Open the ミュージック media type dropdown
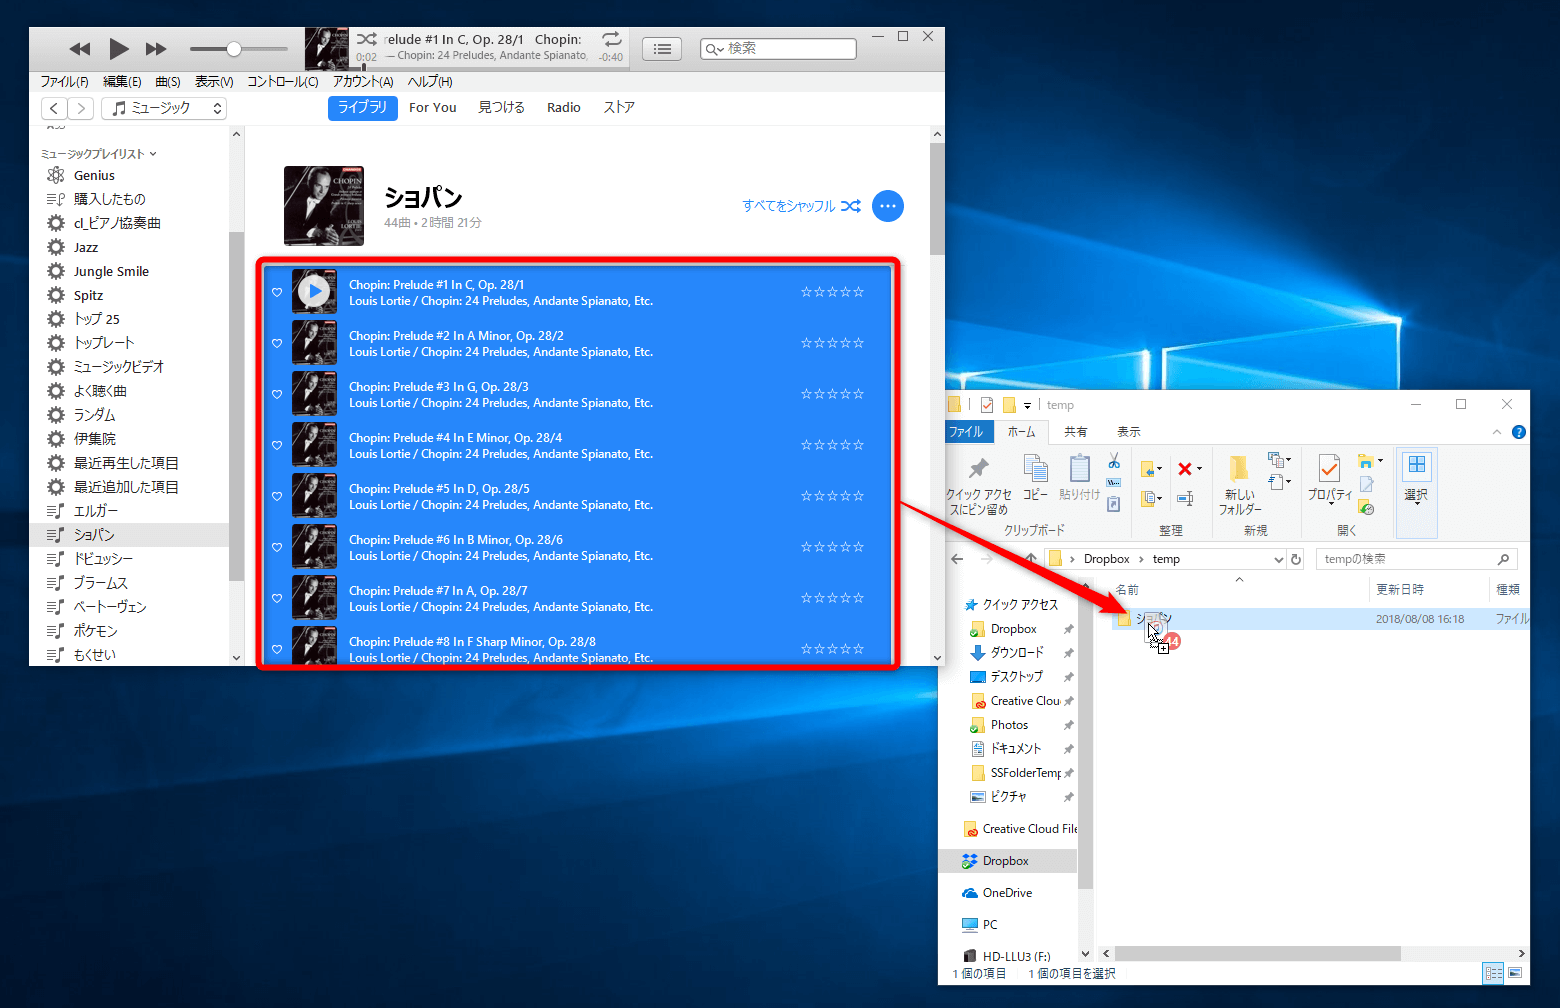1560x1008 pixels. tap(164, 108)
